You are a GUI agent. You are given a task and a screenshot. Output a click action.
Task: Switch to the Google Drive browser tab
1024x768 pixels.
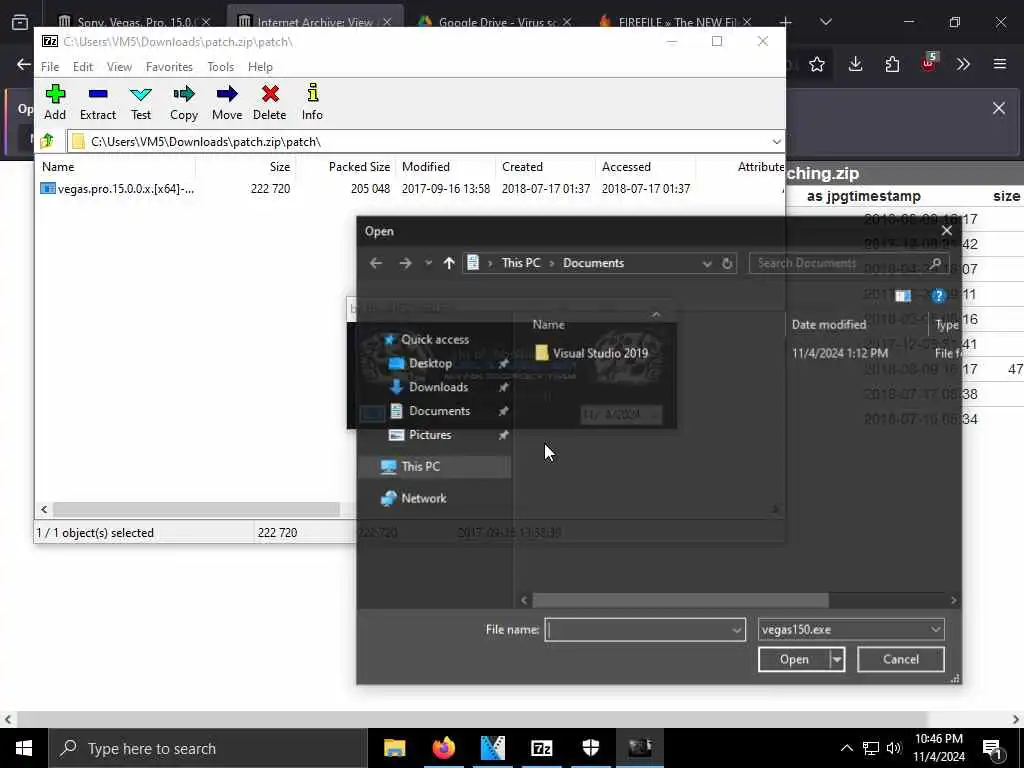click(x=496, y=22)
